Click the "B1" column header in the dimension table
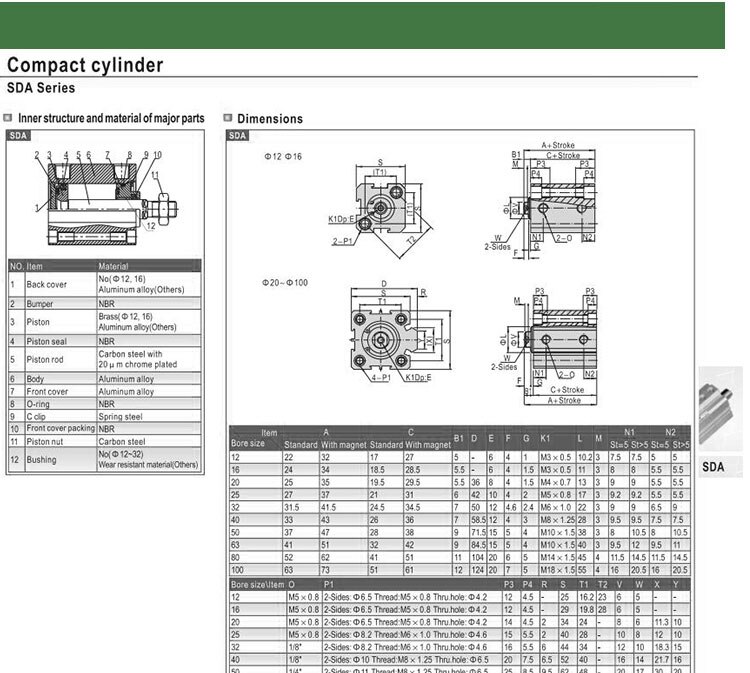The height and width of the screenshot is (673, 750). 458,438
